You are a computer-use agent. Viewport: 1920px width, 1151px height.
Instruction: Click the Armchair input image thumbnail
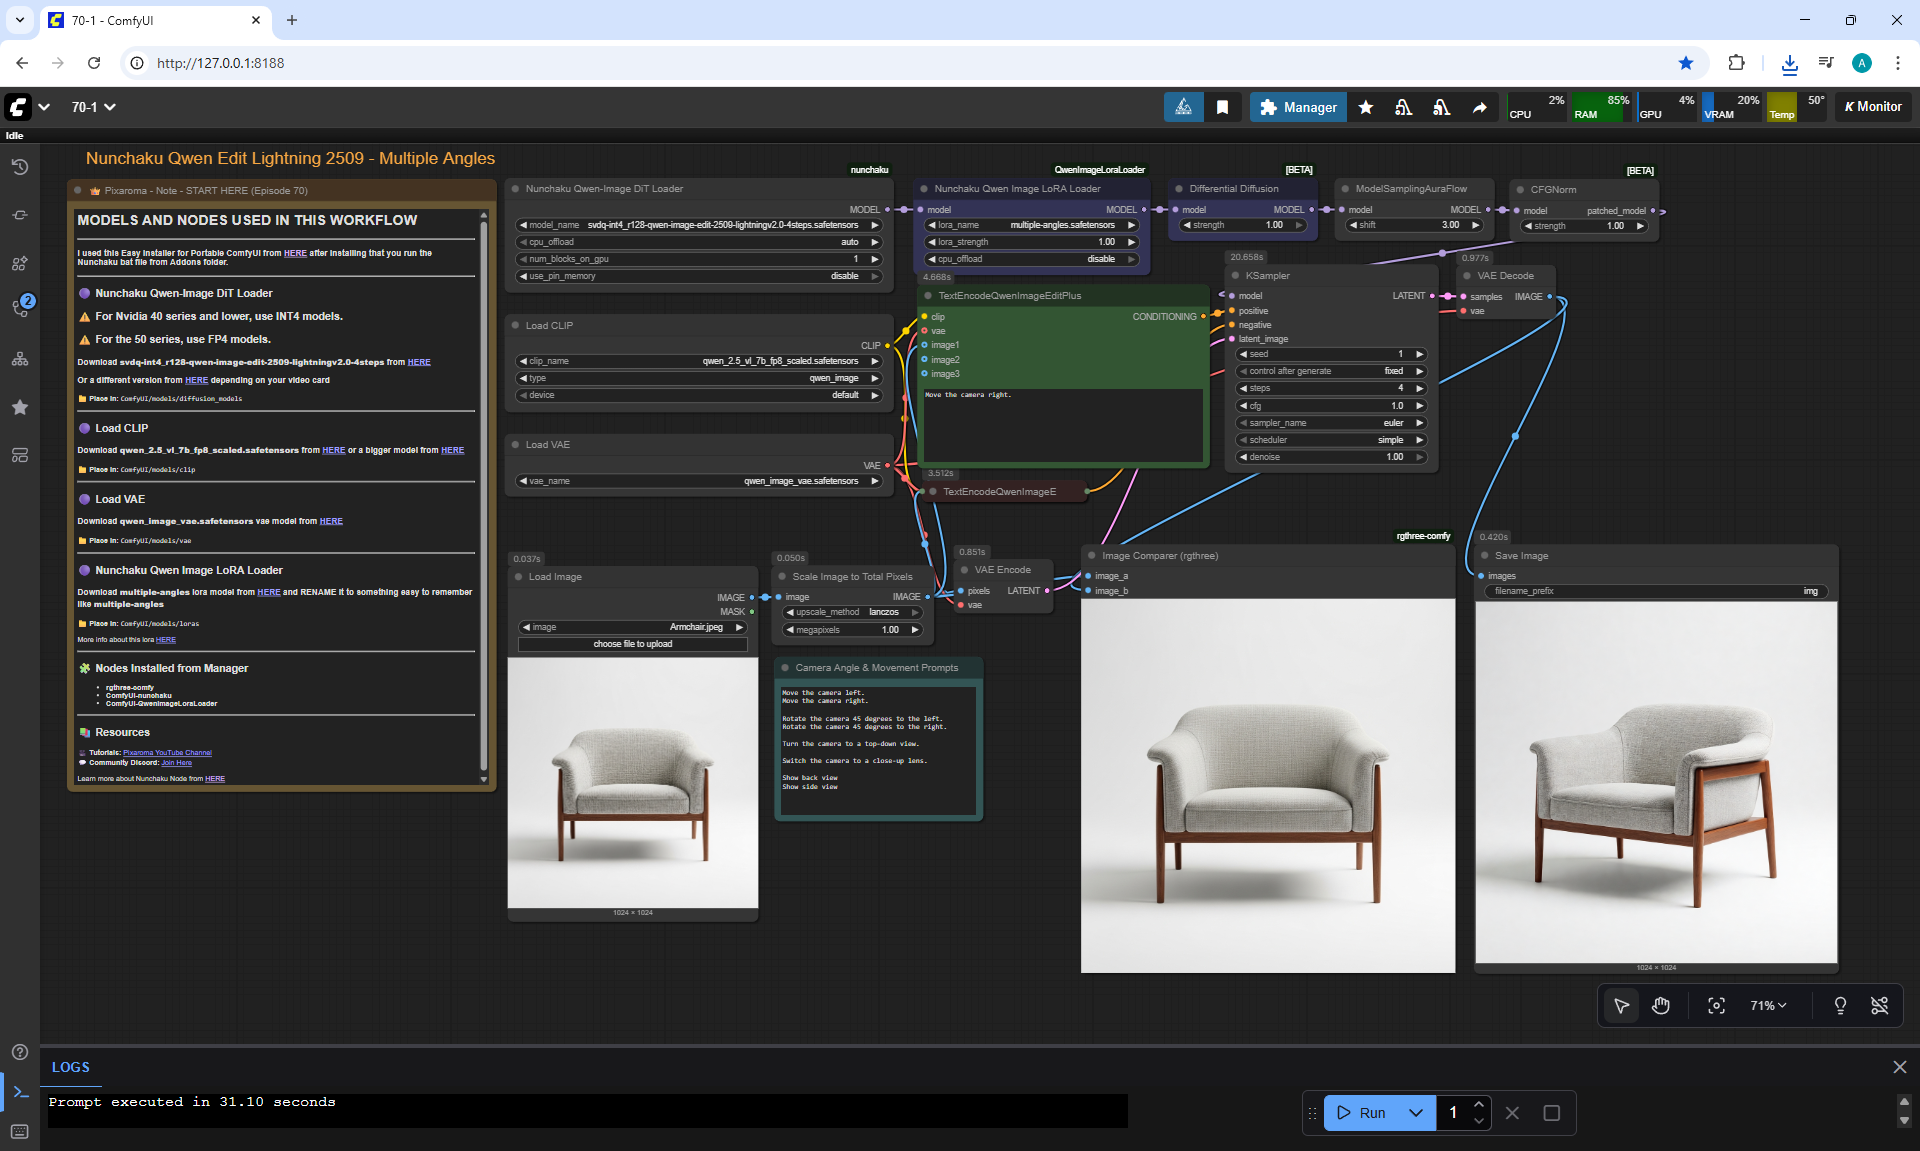click(x=632, y=782)
